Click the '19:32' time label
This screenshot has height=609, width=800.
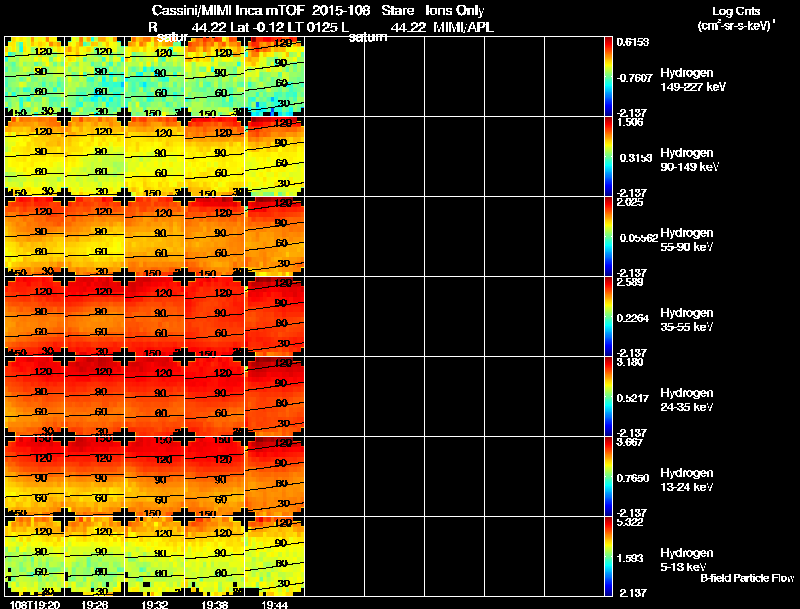(155, 604)
